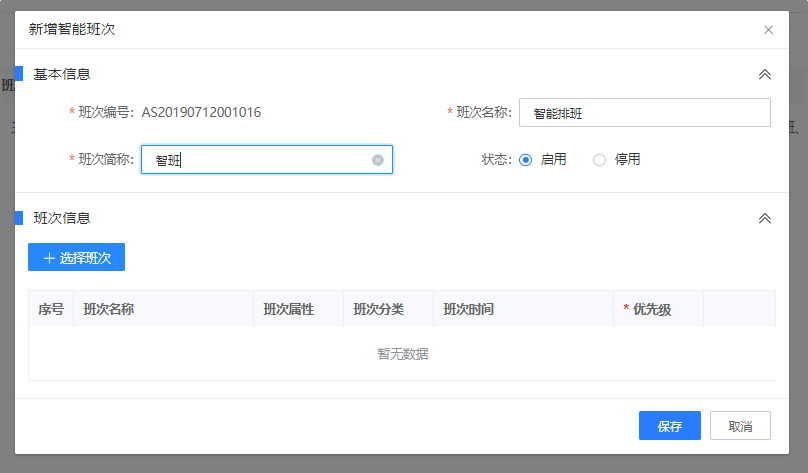This screenshot has height=473, width=808.
Task: Click the 班次分类 column header
Action: 379,309
